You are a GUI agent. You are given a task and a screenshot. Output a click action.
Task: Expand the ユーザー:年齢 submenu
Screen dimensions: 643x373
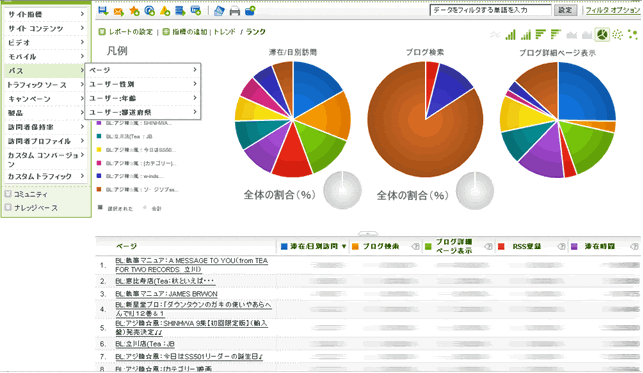pos(143,98)
